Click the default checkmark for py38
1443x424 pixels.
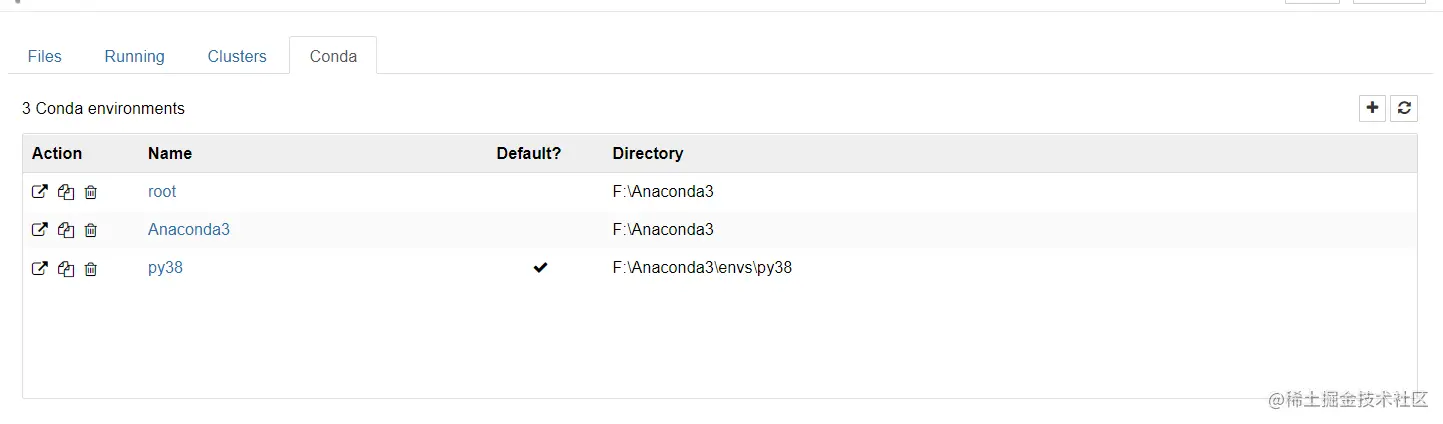540,268
